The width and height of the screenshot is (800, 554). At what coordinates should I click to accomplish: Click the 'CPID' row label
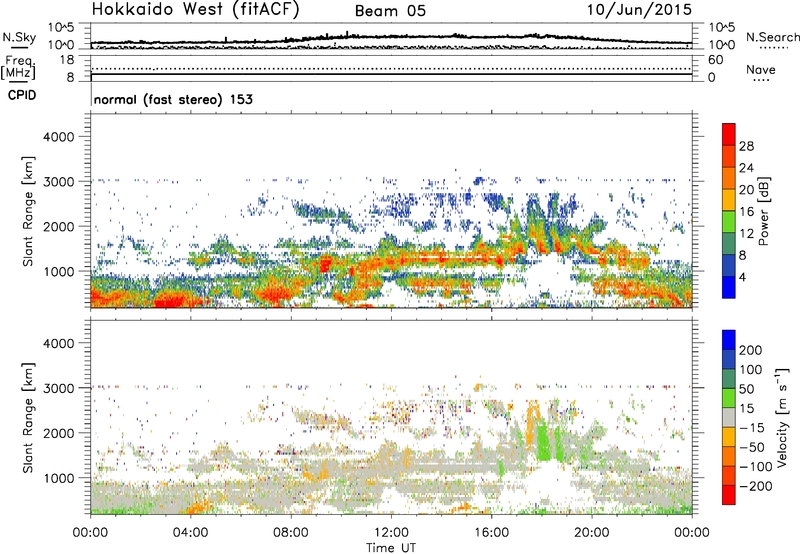click(22, 95)
